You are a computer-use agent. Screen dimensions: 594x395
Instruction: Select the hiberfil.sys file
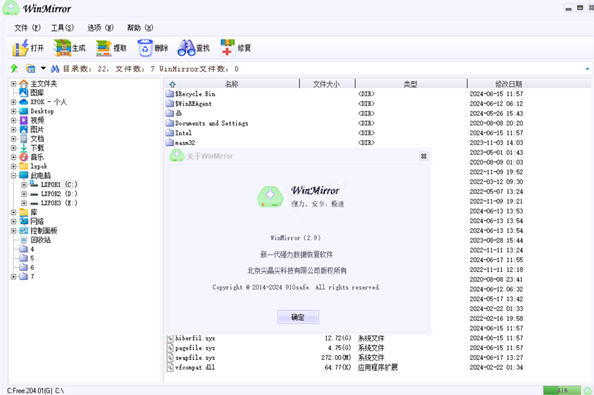195,338
